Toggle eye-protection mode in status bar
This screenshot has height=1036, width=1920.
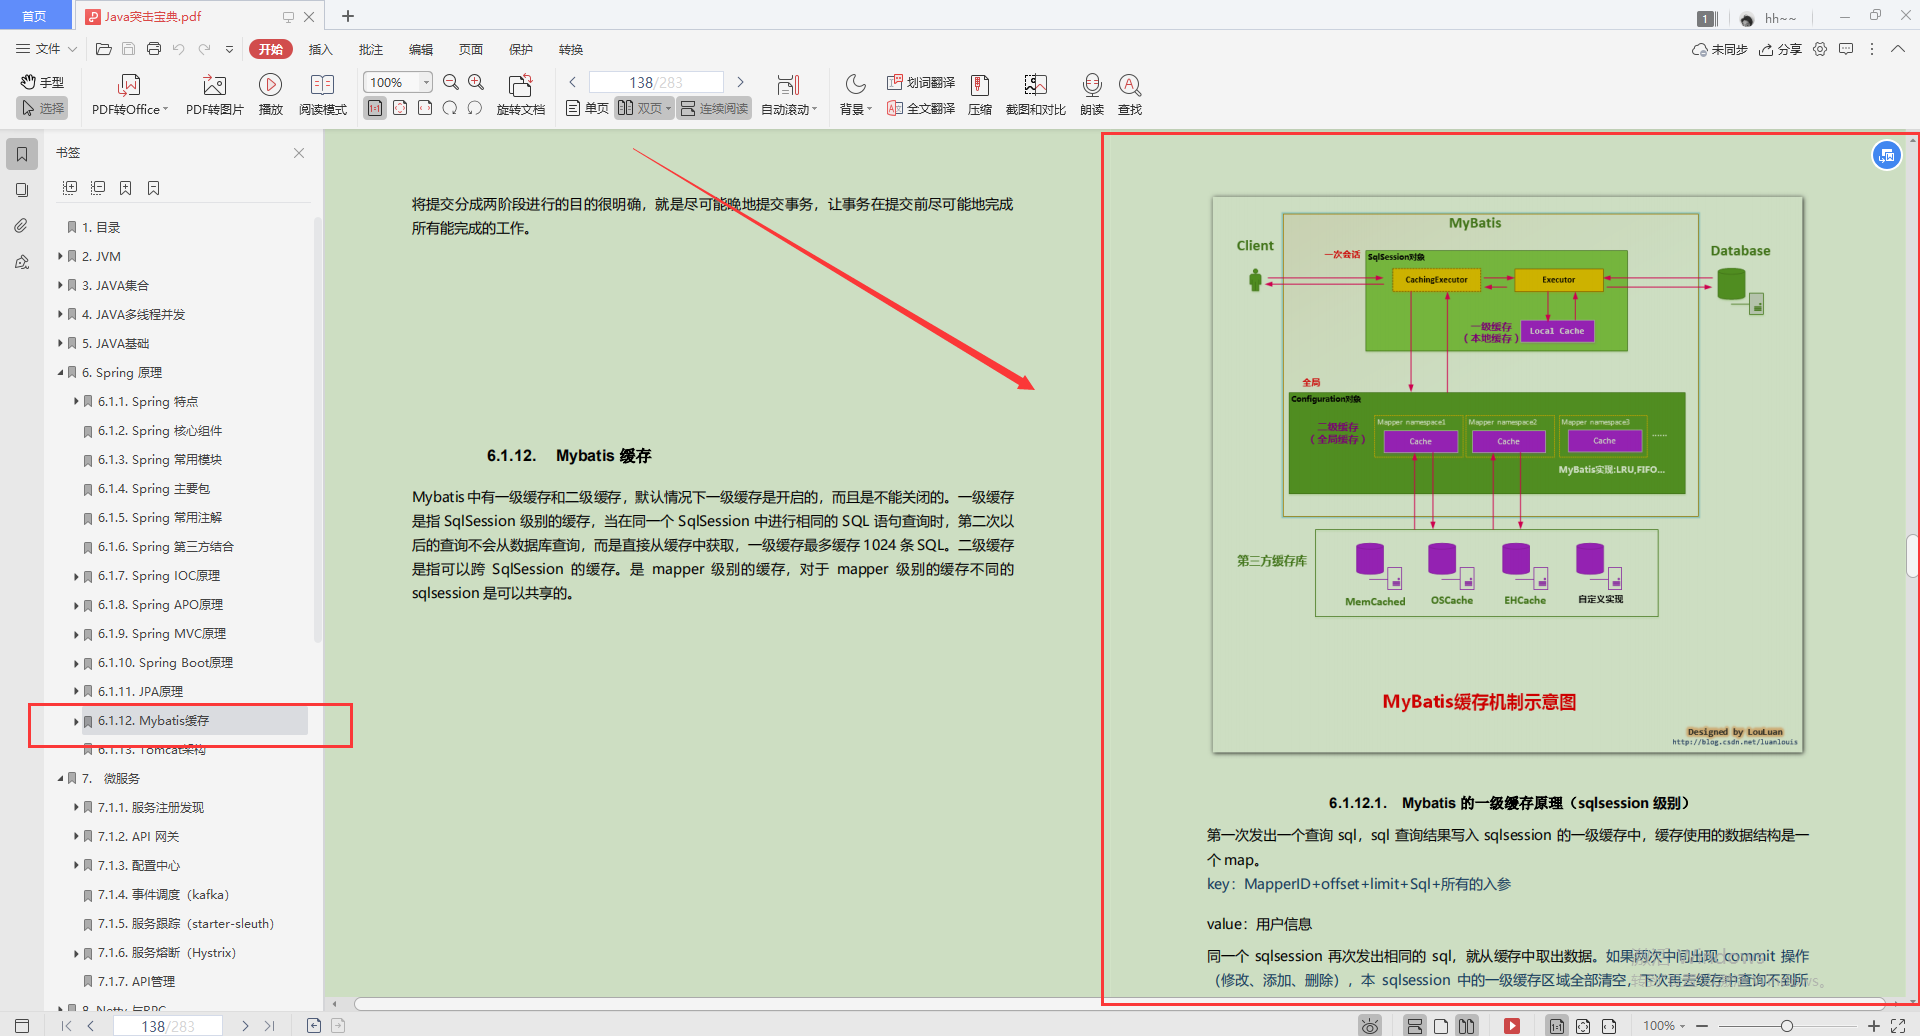[x=1370, y=1025]
